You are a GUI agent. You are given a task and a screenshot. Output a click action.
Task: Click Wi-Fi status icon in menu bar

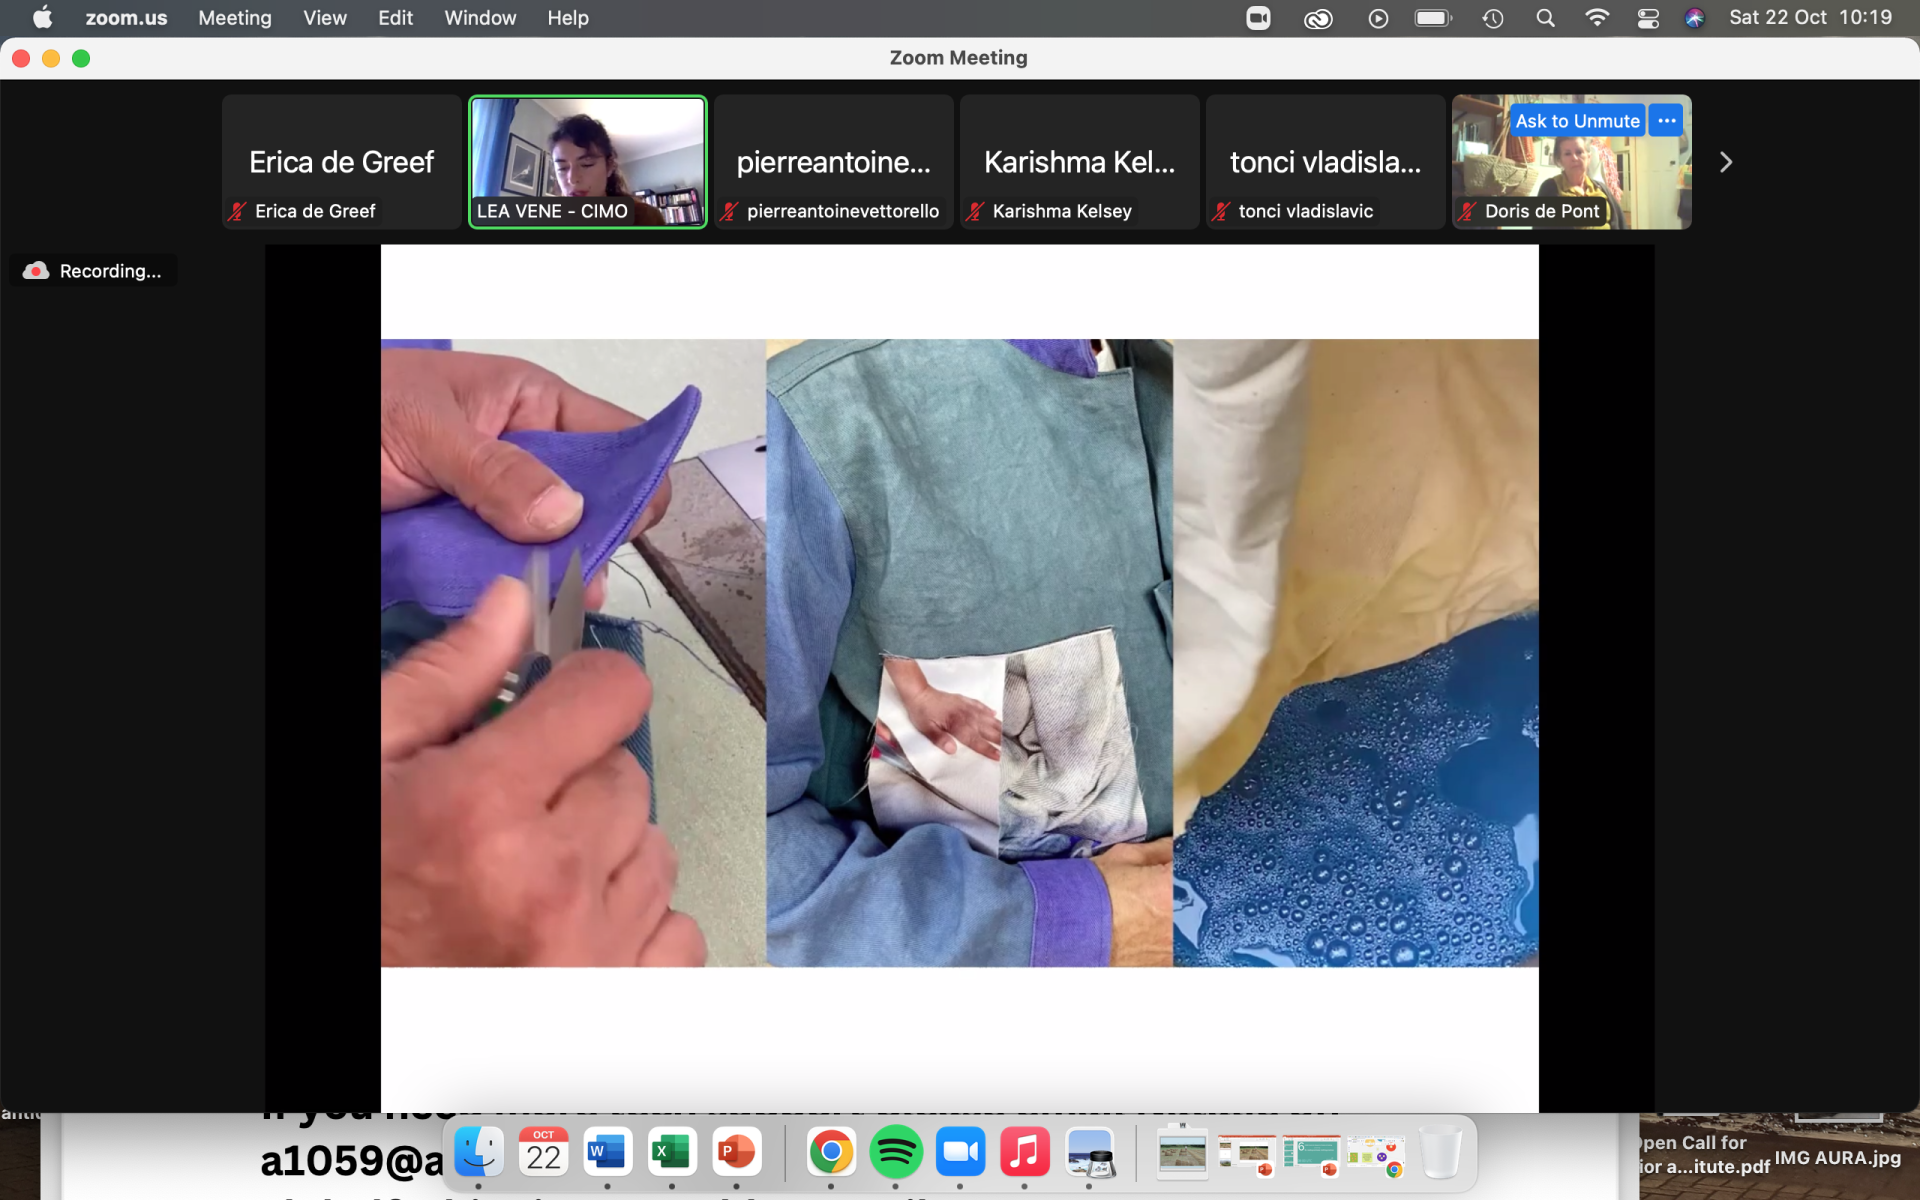(1597, 18)
